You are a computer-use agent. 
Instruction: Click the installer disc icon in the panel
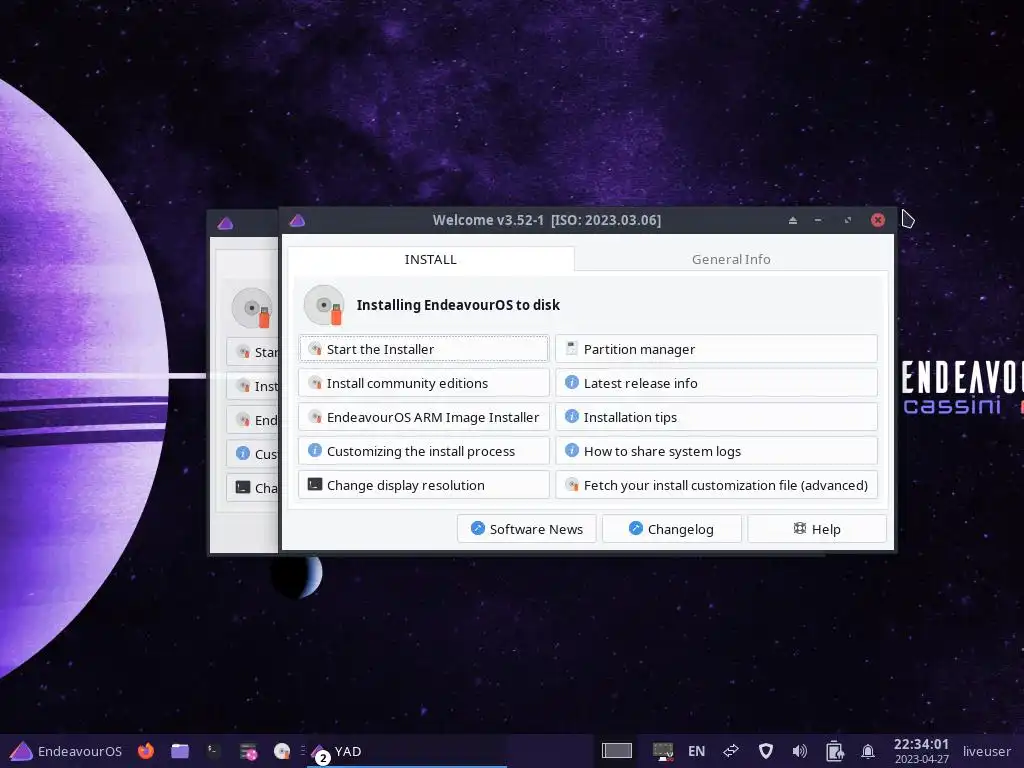(282, 751)
